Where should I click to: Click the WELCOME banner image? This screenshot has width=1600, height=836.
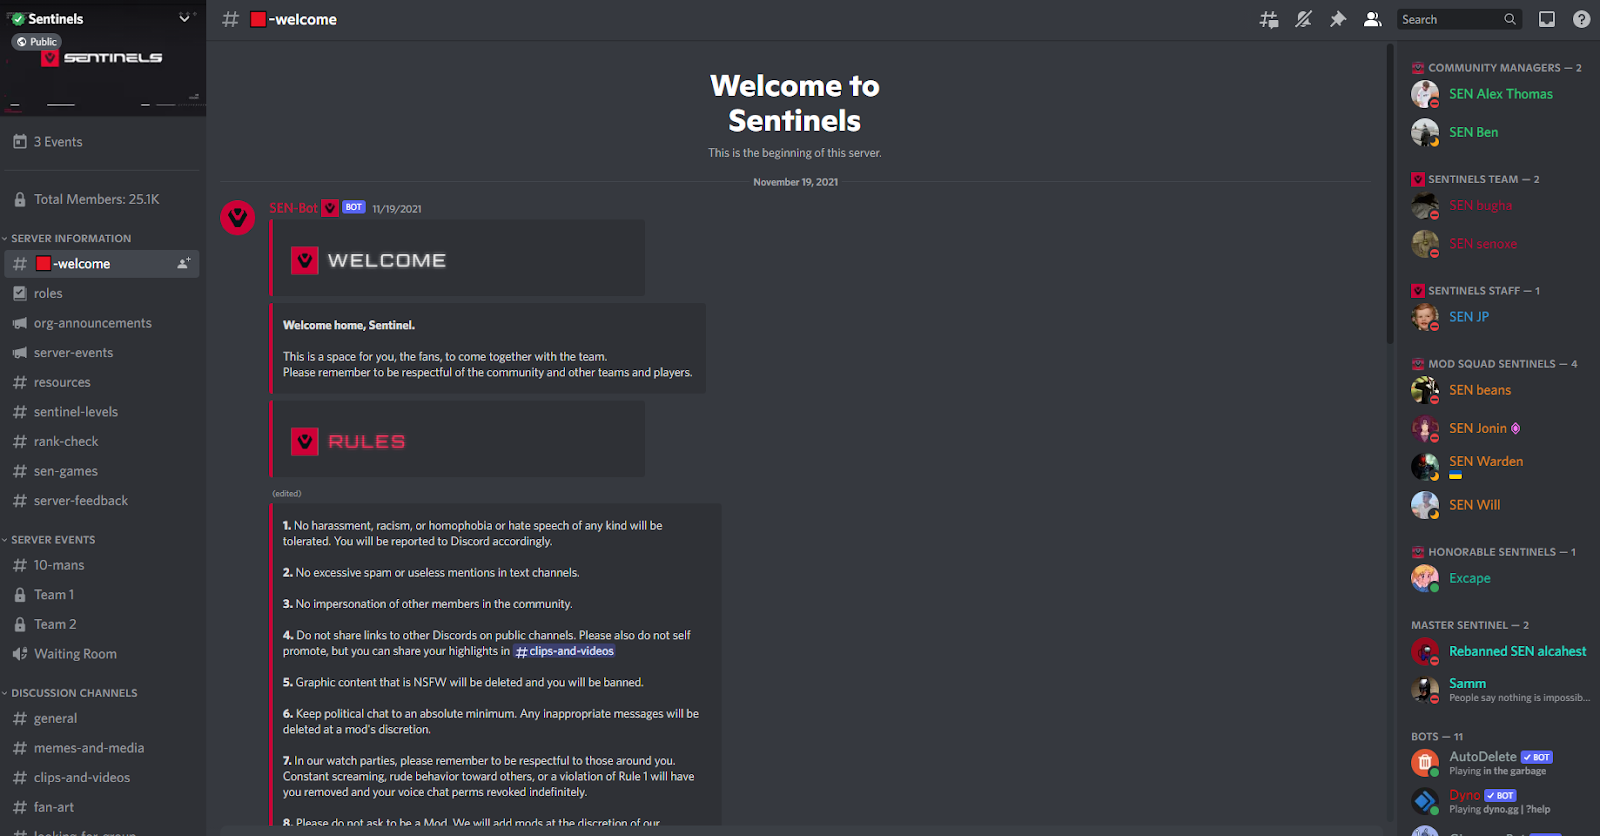tap(459, 260)
